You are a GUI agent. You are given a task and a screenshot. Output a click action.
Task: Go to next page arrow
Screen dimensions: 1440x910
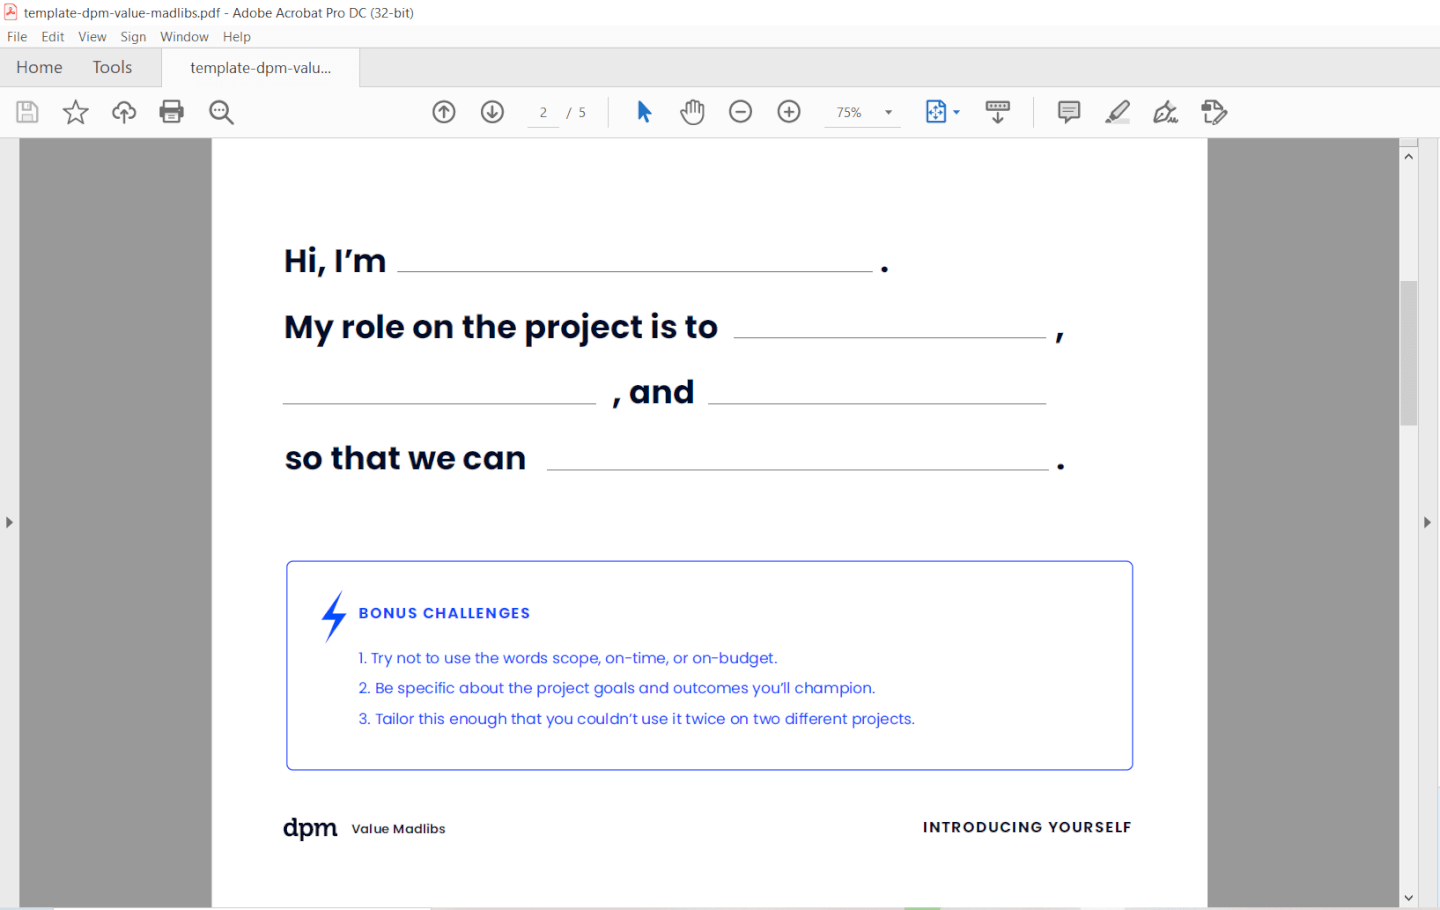coord(492,112)
